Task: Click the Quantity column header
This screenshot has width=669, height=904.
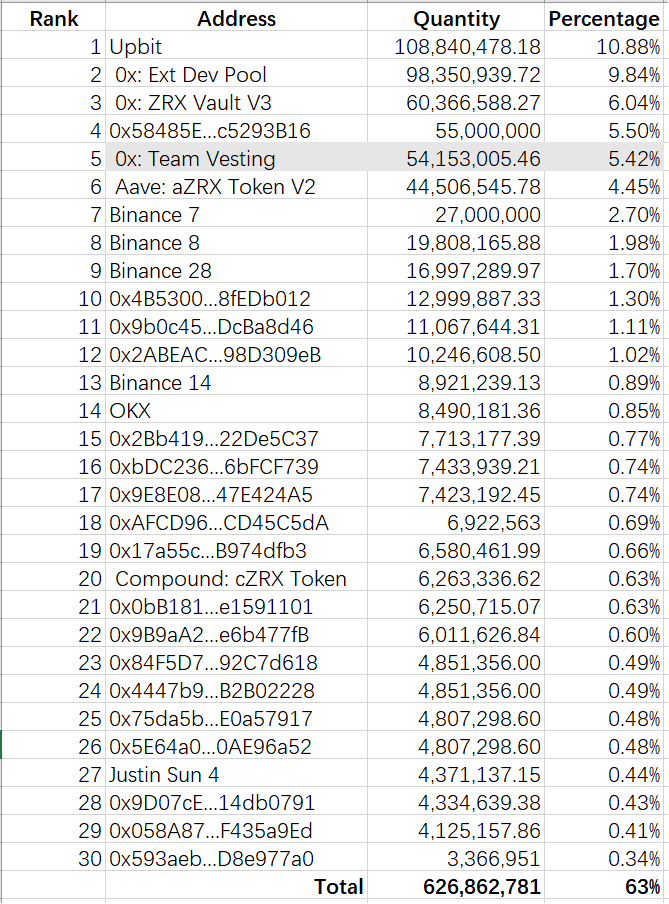Action: click(456, 18)
